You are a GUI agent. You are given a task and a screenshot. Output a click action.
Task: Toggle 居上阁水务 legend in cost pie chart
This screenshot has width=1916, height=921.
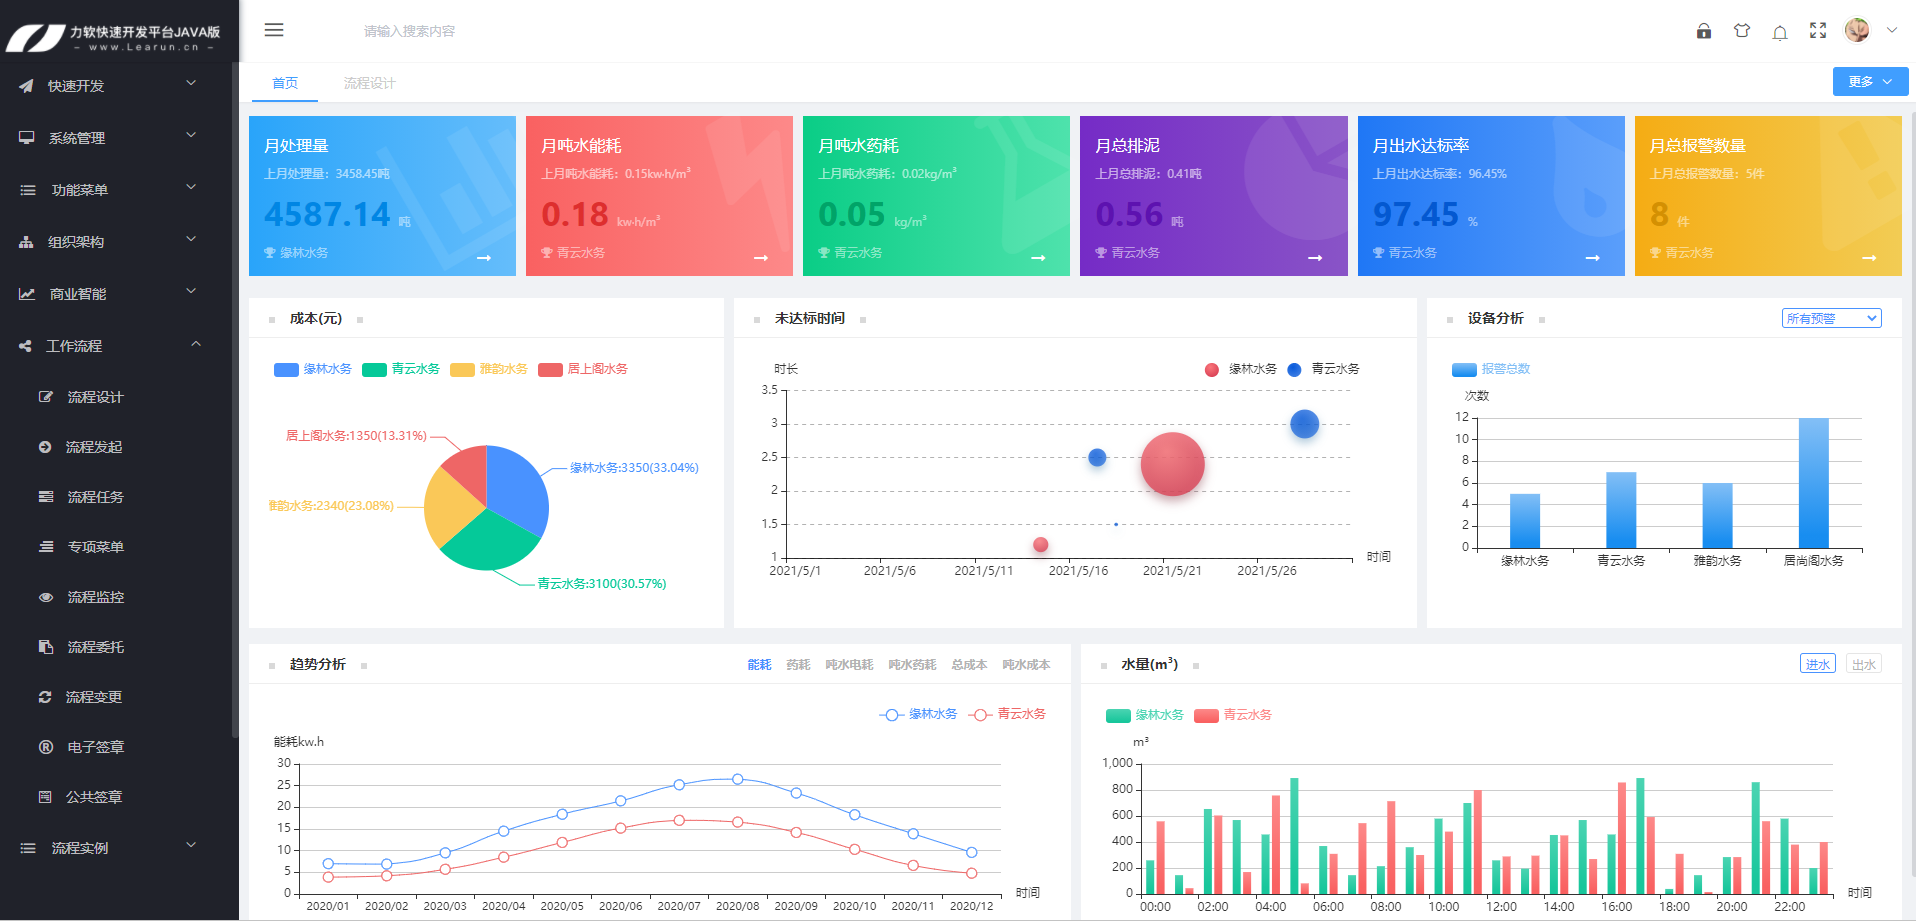pyautogui.click(x=583, y=369)
